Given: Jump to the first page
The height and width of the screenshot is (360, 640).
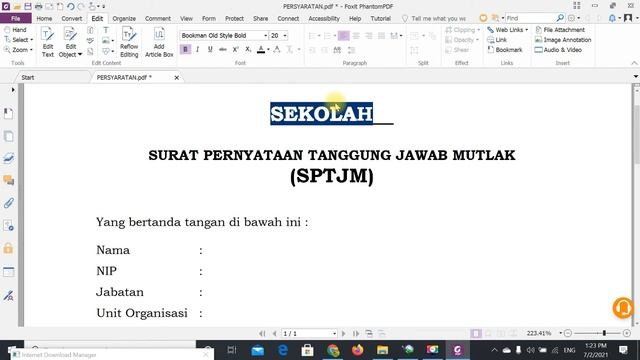Looking at the screenshot, I should [x=262, y=333].
